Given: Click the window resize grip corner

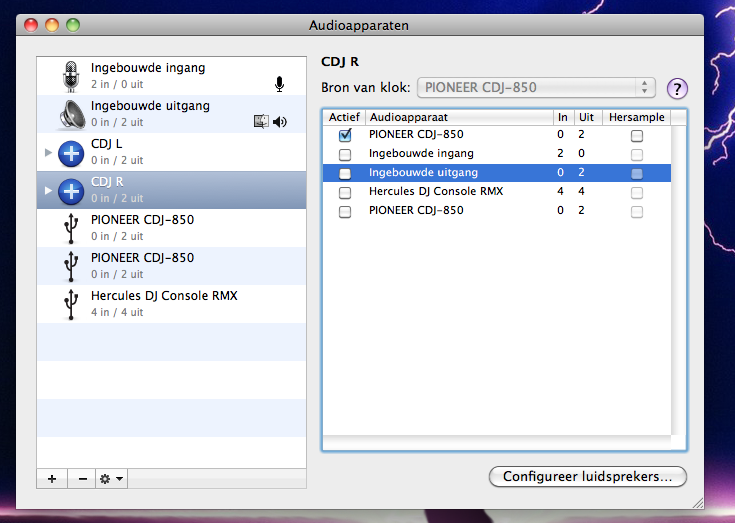Looking at the screenshot, I should tap(698, 503).
